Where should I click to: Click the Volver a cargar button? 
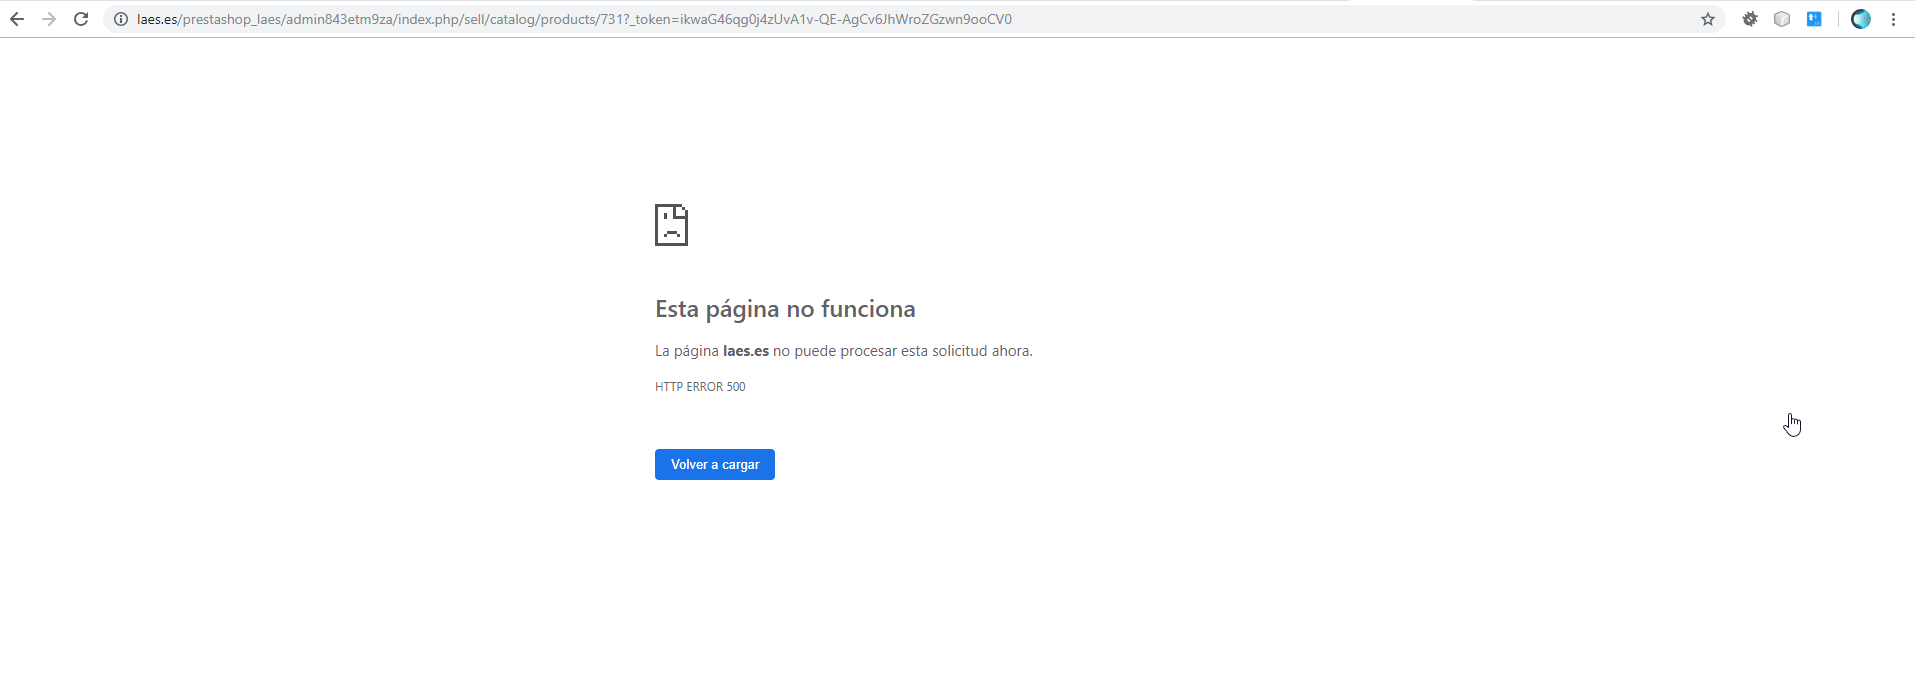coord(715,464)
